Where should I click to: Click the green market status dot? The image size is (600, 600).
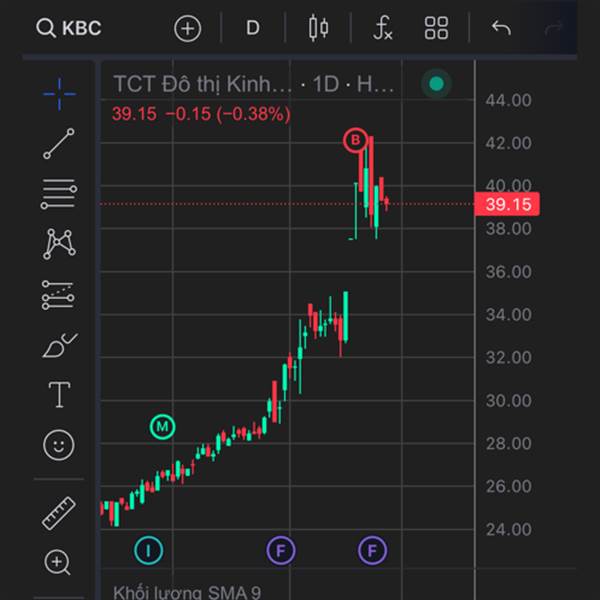point(437,83)
